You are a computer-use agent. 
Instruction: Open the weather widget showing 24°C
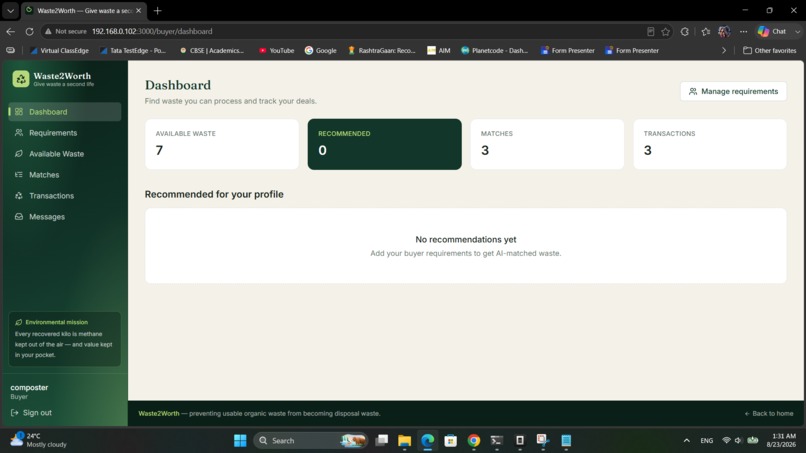(x=39, y=440)
